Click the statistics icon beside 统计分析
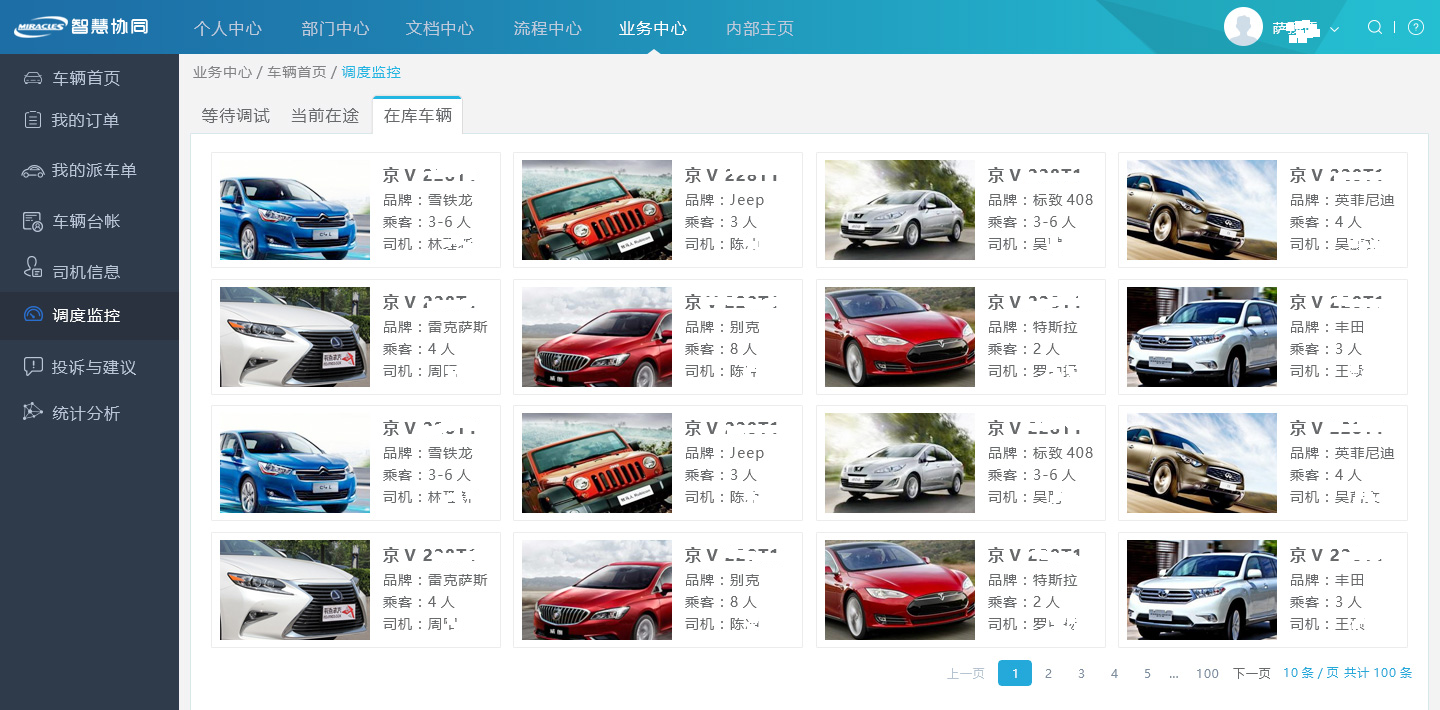Viewport: 1440px width, 710px height. click(33, 412)
